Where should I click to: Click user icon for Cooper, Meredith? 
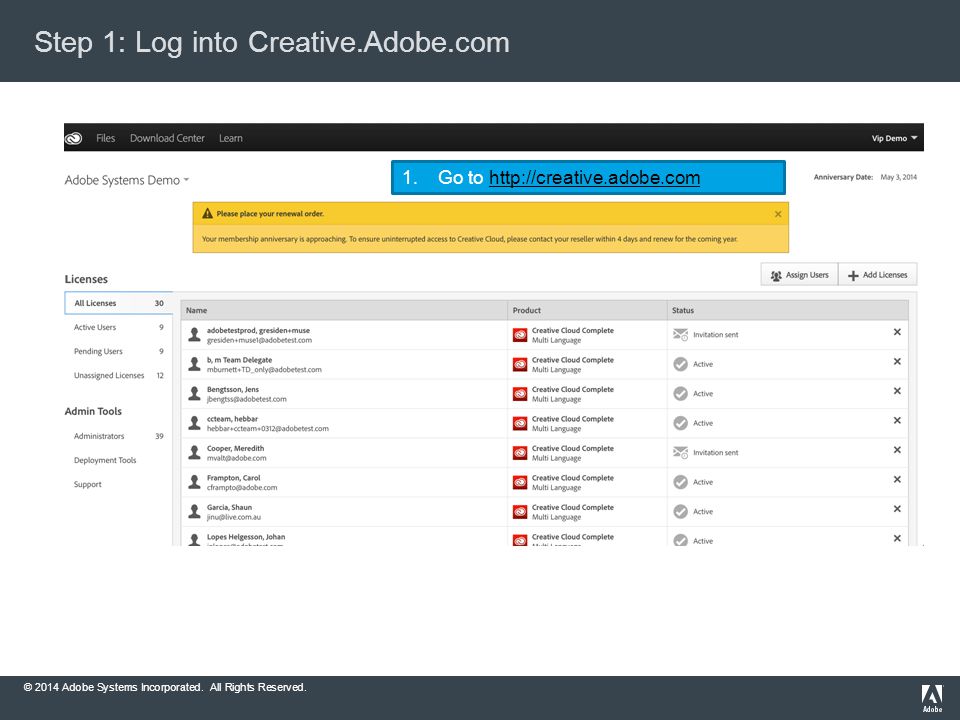194,452
